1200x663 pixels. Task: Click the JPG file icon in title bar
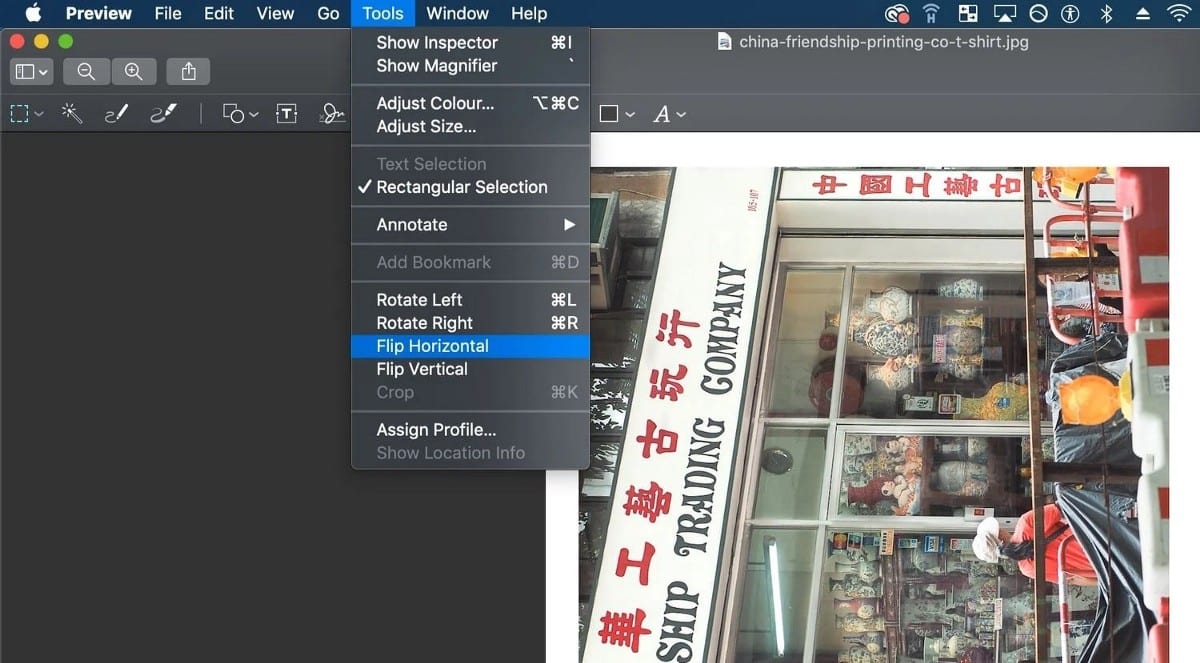[725, 42]
